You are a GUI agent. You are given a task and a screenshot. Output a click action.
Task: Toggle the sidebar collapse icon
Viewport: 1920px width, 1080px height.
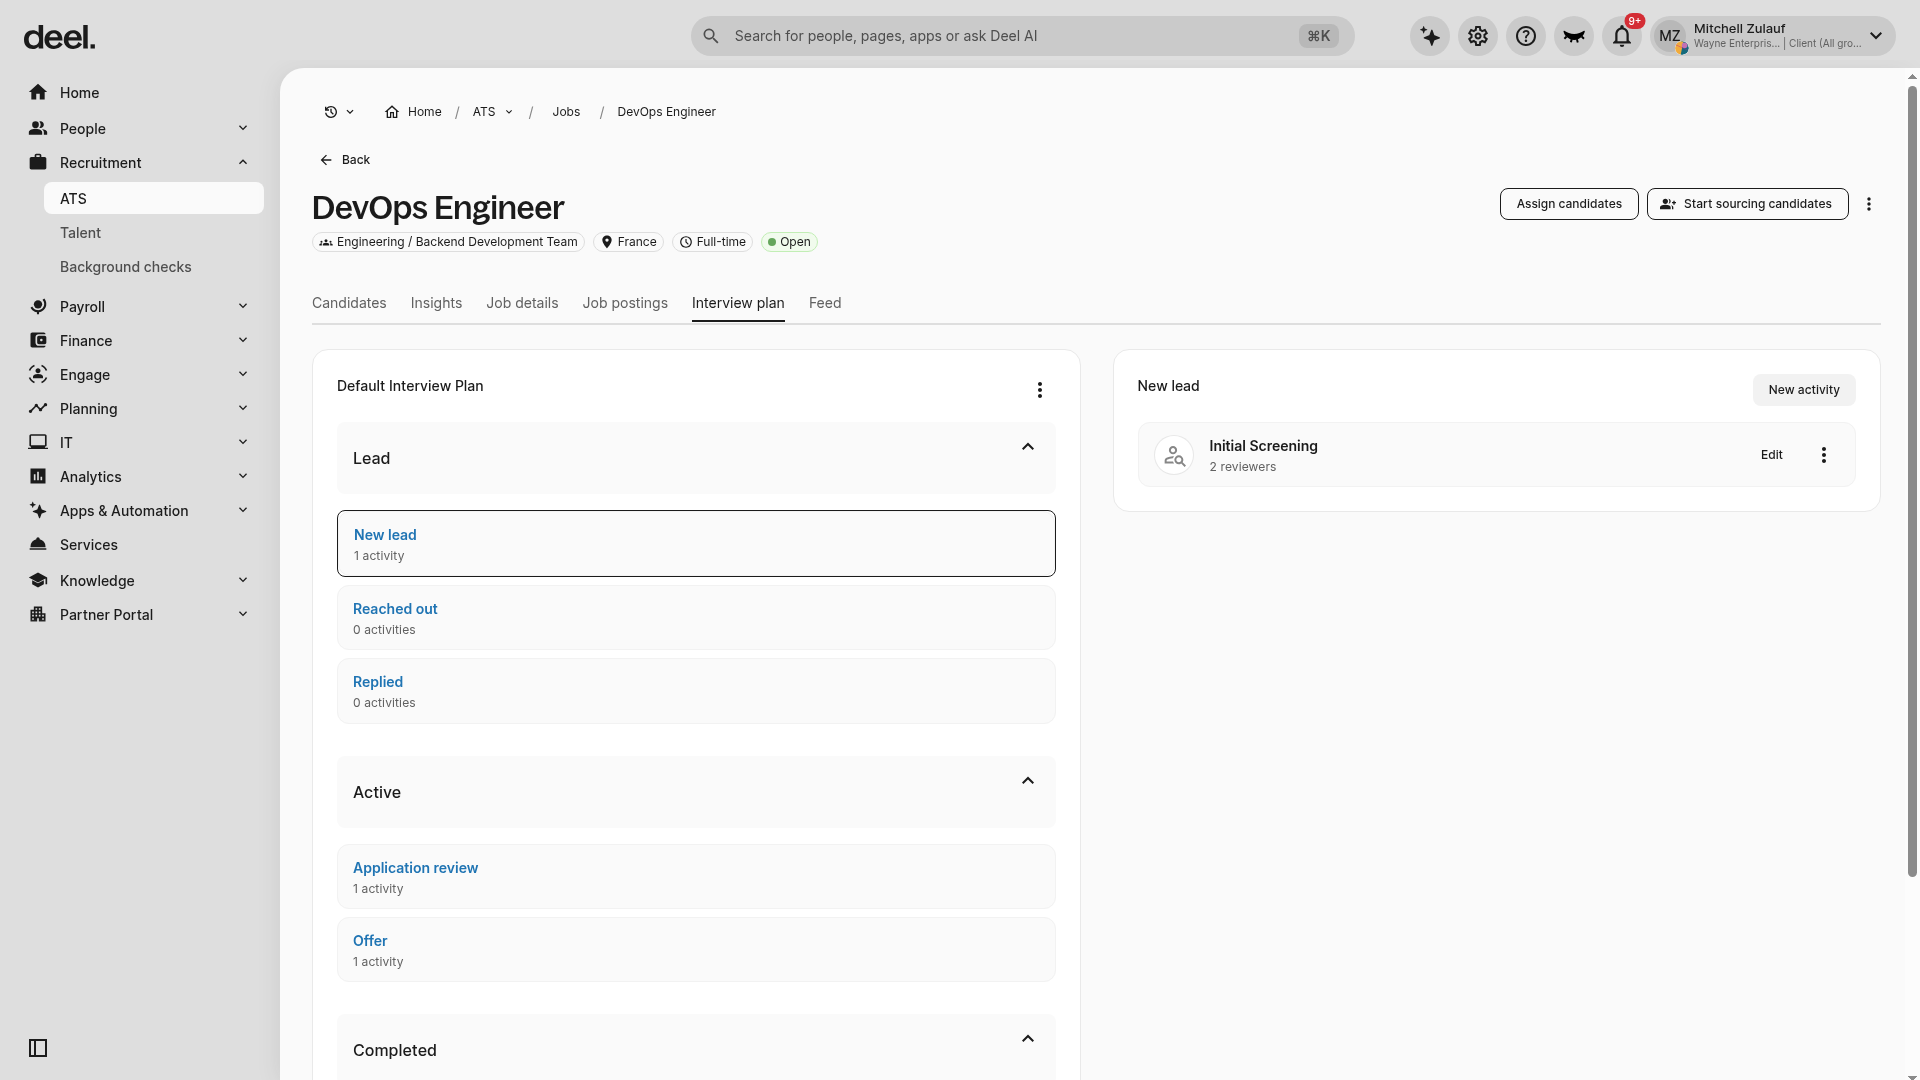(38, 1048)
